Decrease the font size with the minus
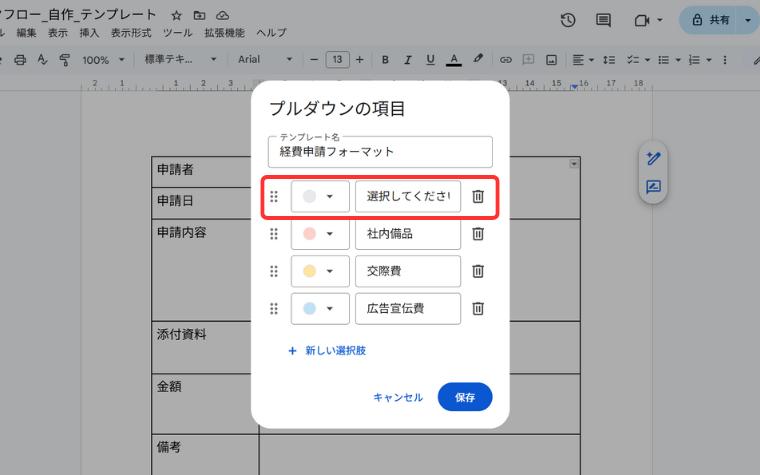The height and width of the screenshot is (475, 760). click(x=314, y=60)
